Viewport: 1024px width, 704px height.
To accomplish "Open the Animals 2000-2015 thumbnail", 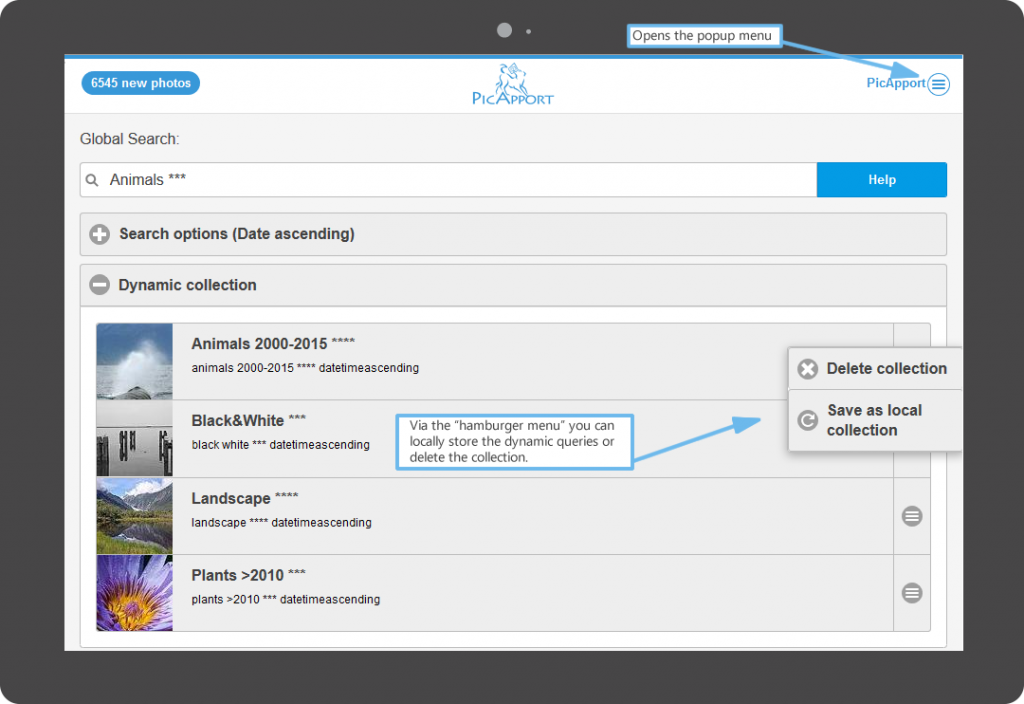I will (135, 361).
